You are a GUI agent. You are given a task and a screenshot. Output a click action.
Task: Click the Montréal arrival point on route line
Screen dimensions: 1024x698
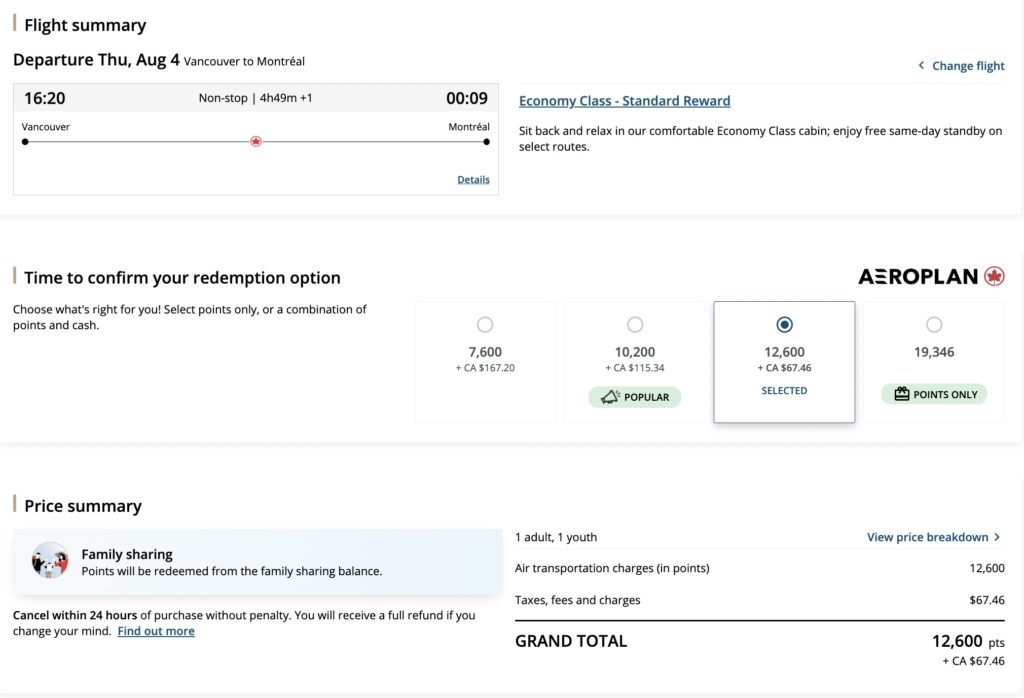tap(487, 142)
